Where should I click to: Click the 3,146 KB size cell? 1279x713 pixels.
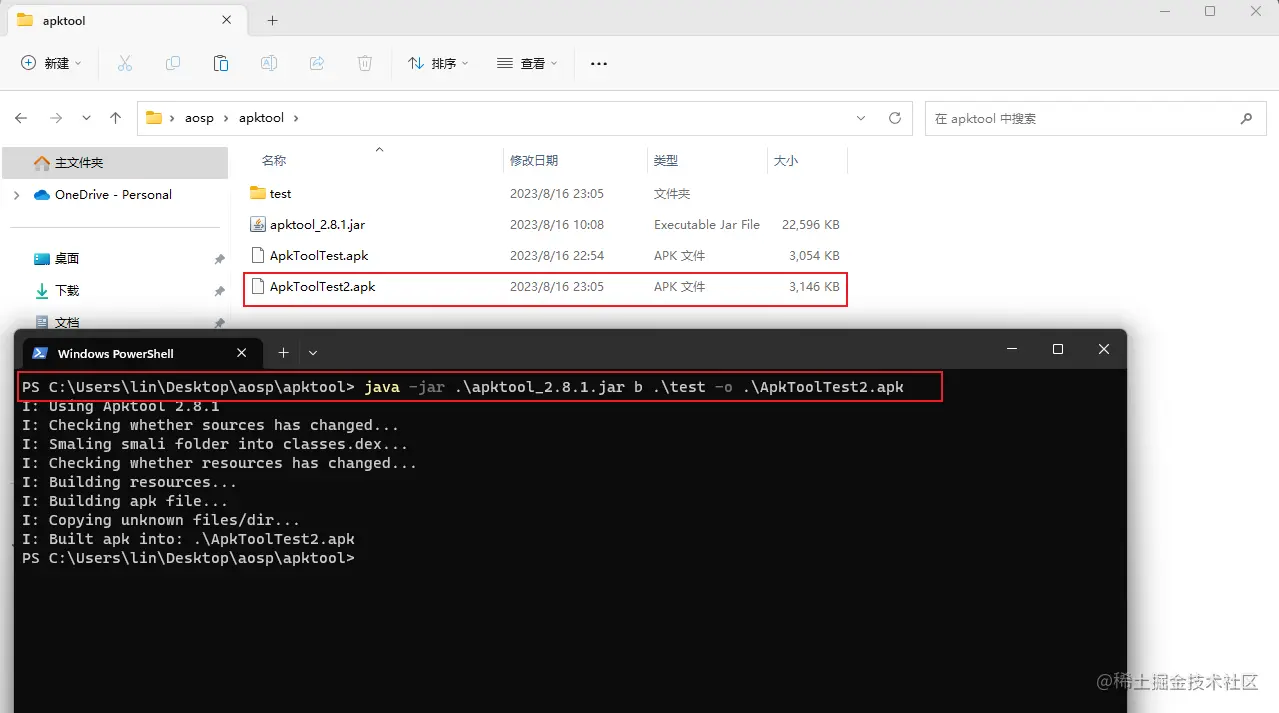click(x=814, y=287)
